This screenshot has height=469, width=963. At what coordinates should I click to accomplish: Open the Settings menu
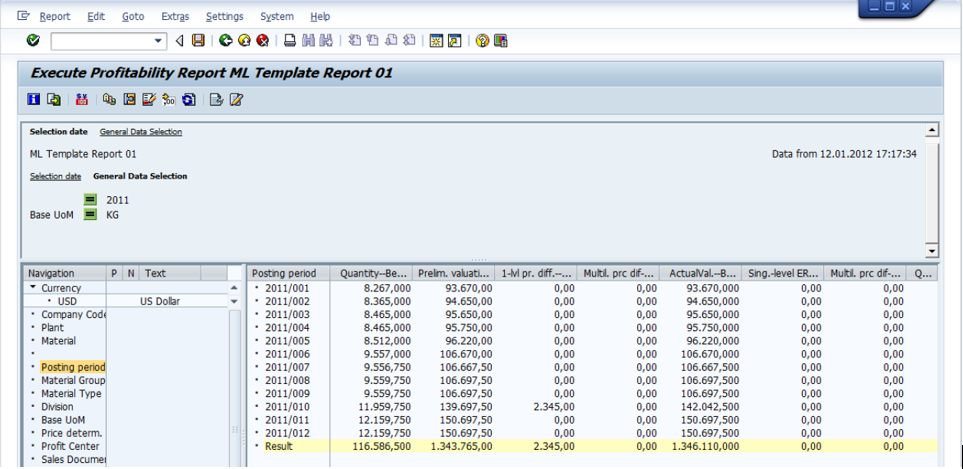pyautogui.click(x=225, y=17)
